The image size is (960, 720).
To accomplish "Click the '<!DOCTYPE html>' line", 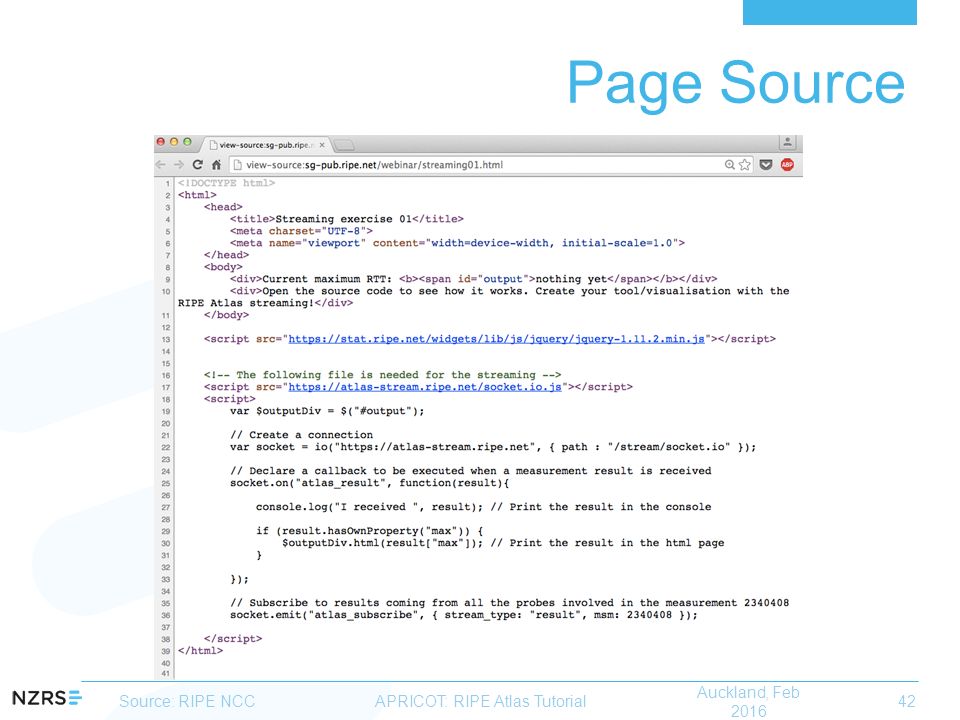I will 227,183.
